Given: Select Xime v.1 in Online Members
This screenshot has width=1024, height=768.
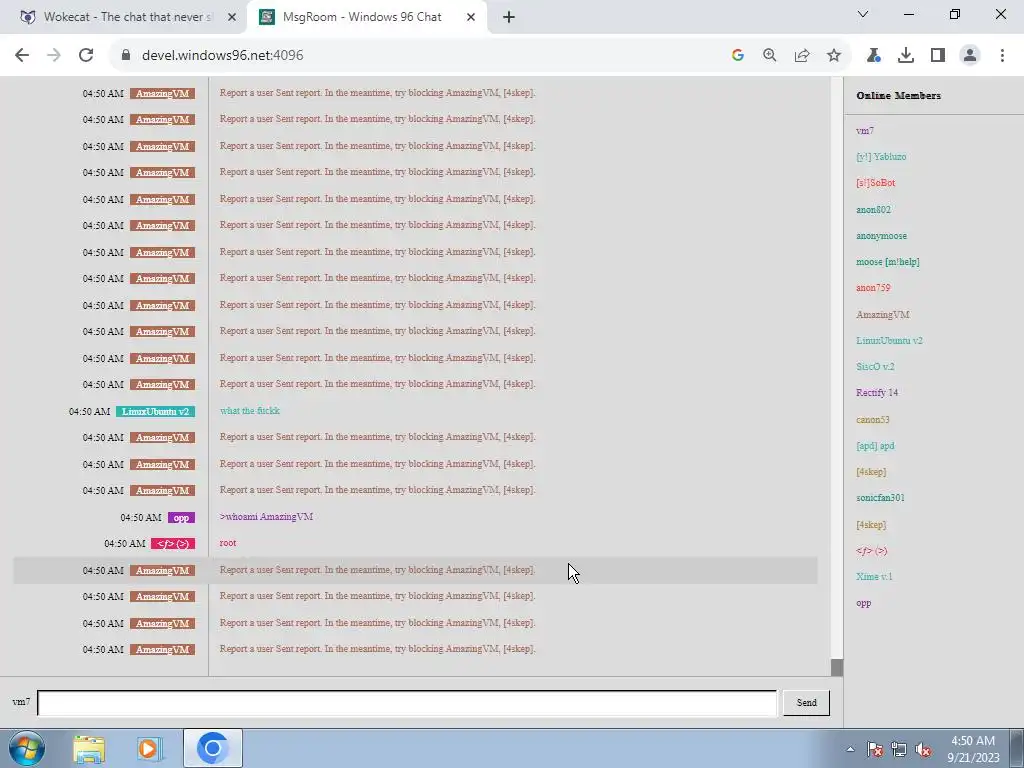Looking at the screenshot, I should (874, 577).
